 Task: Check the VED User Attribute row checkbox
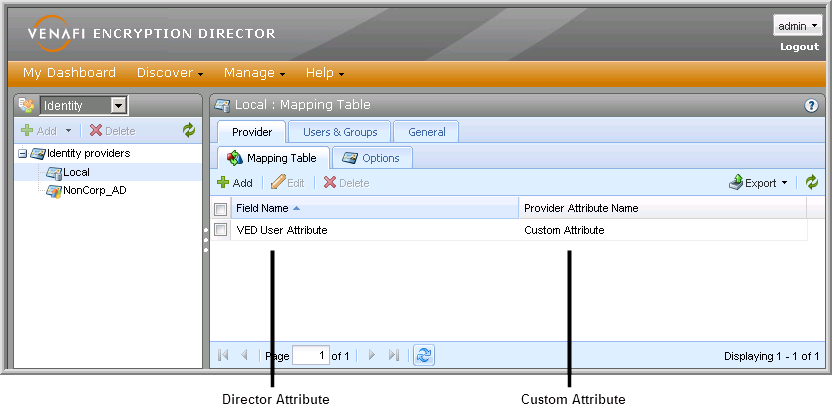[x=221, y=230]
